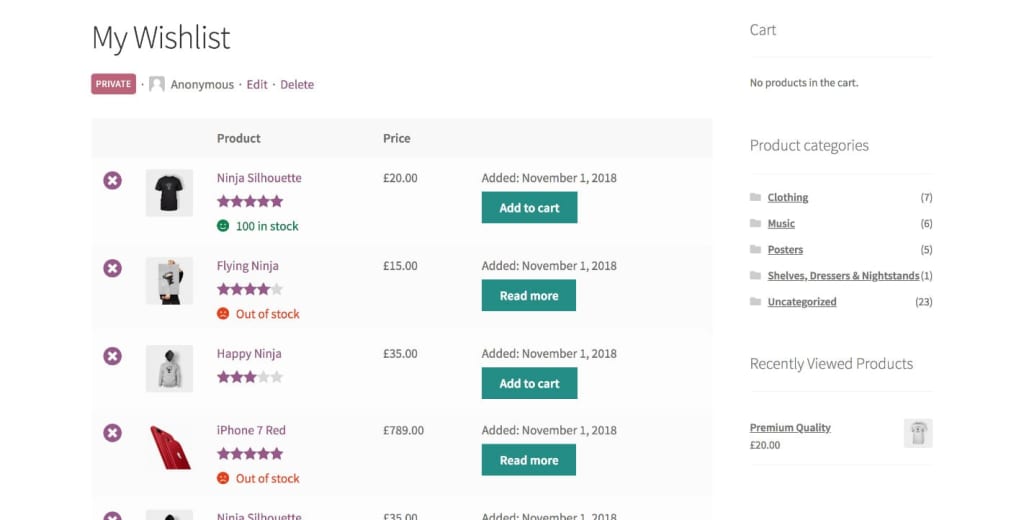This screenshot has height=520, width=1024.
Task: Open the black Ninja Silhouette t-shirt thumbnail
Action: (169, 193)
